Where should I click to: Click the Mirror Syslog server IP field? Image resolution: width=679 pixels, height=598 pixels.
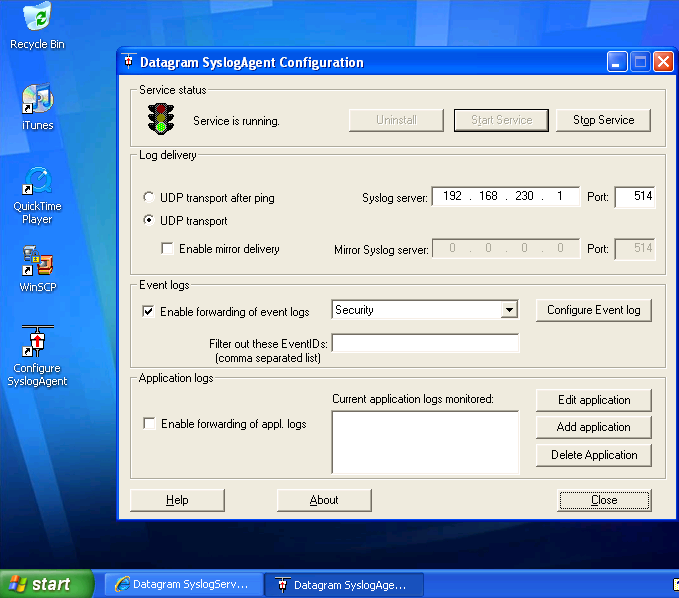coord(506,248)
